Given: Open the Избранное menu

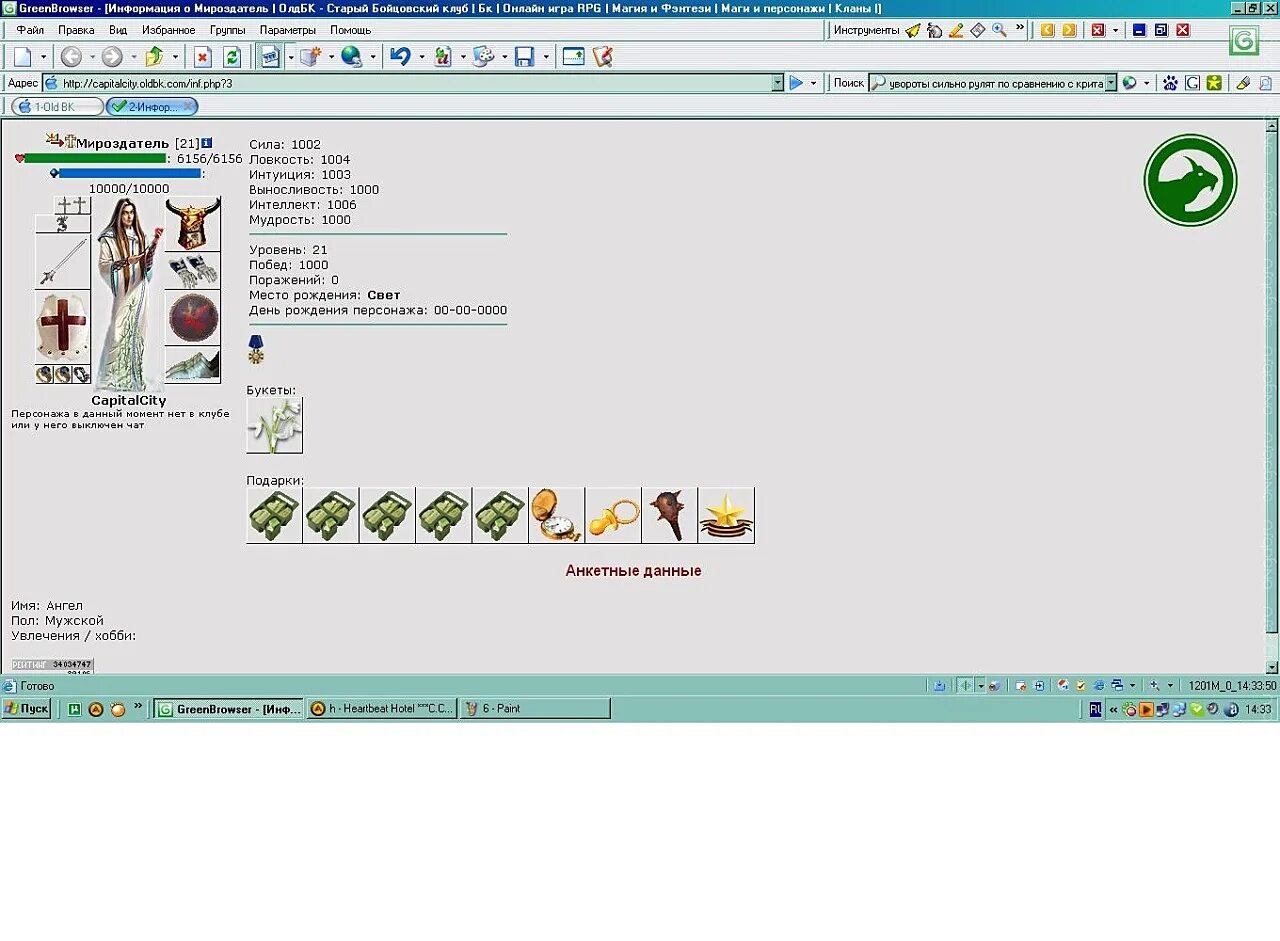Looking at the screenshot, I should pos(169,30).
